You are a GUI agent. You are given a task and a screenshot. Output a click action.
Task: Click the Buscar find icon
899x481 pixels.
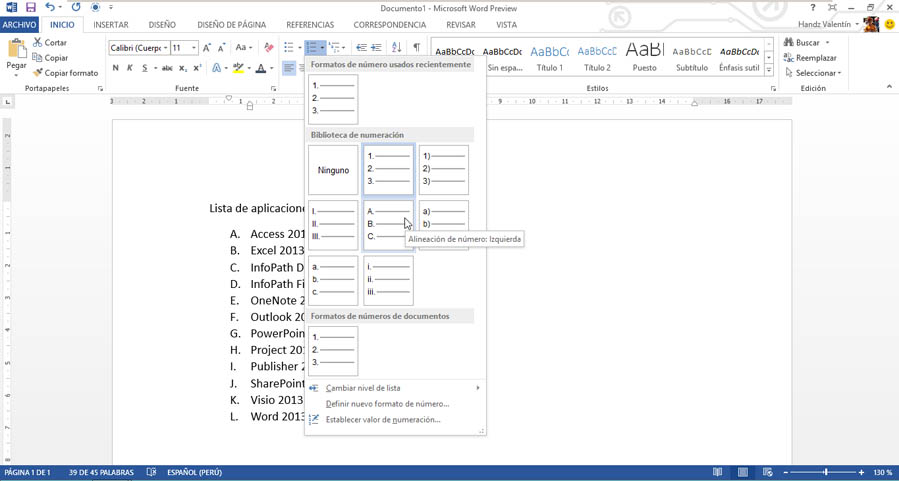tap(803, 42)
